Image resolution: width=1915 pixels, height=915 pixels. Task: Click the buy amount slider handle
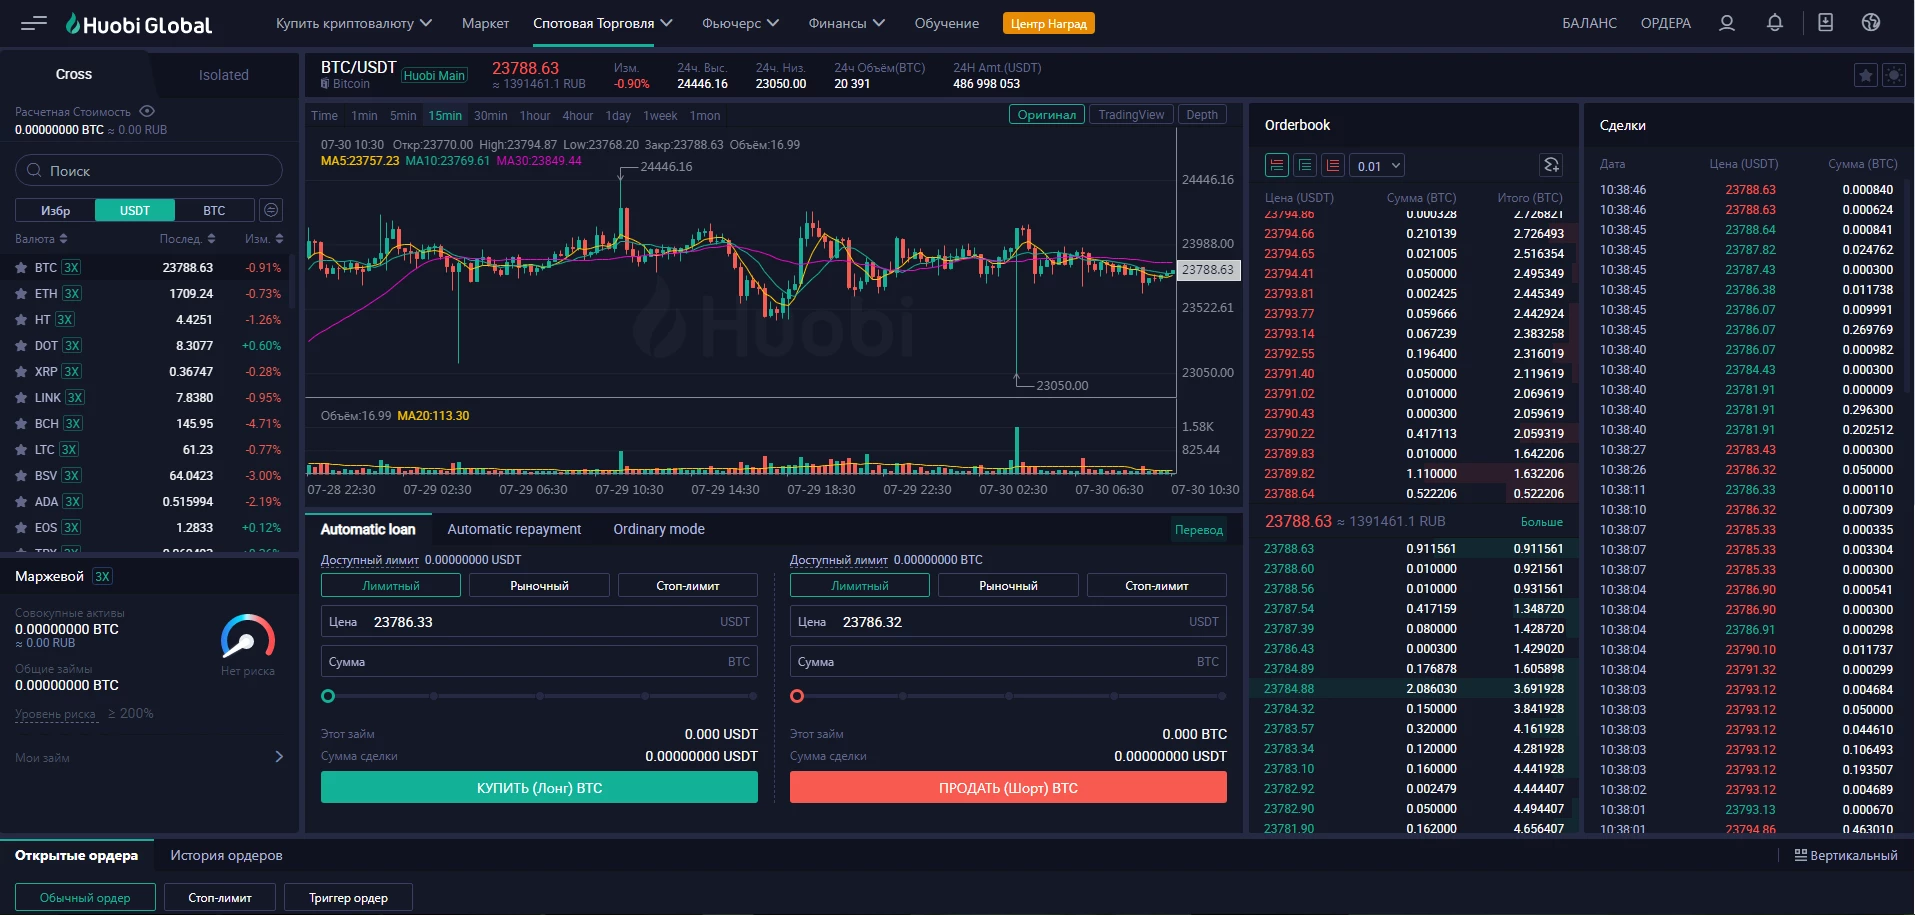coord(328,696)
